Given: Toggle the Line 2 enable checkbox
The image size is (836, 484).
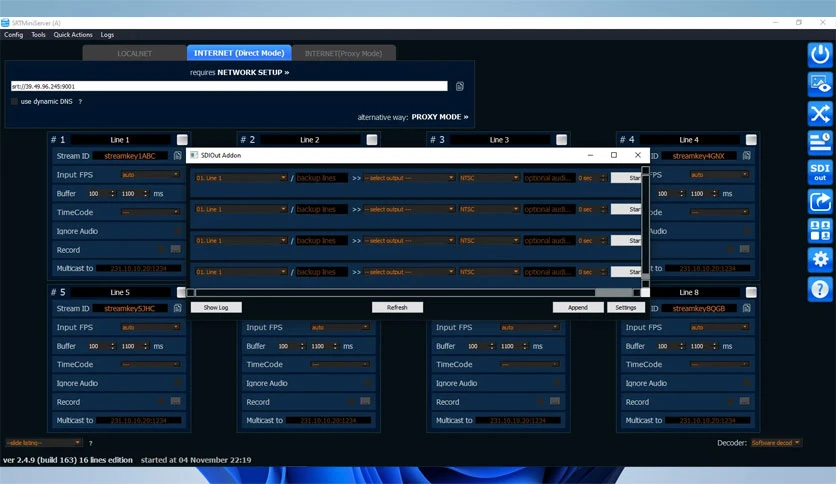Looking at the screenshot, I should pyautogui.click(x=372, y=140).
